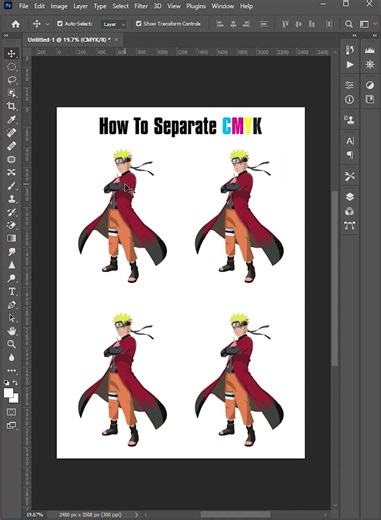Click the Home button in options bar

coord(16,24)
